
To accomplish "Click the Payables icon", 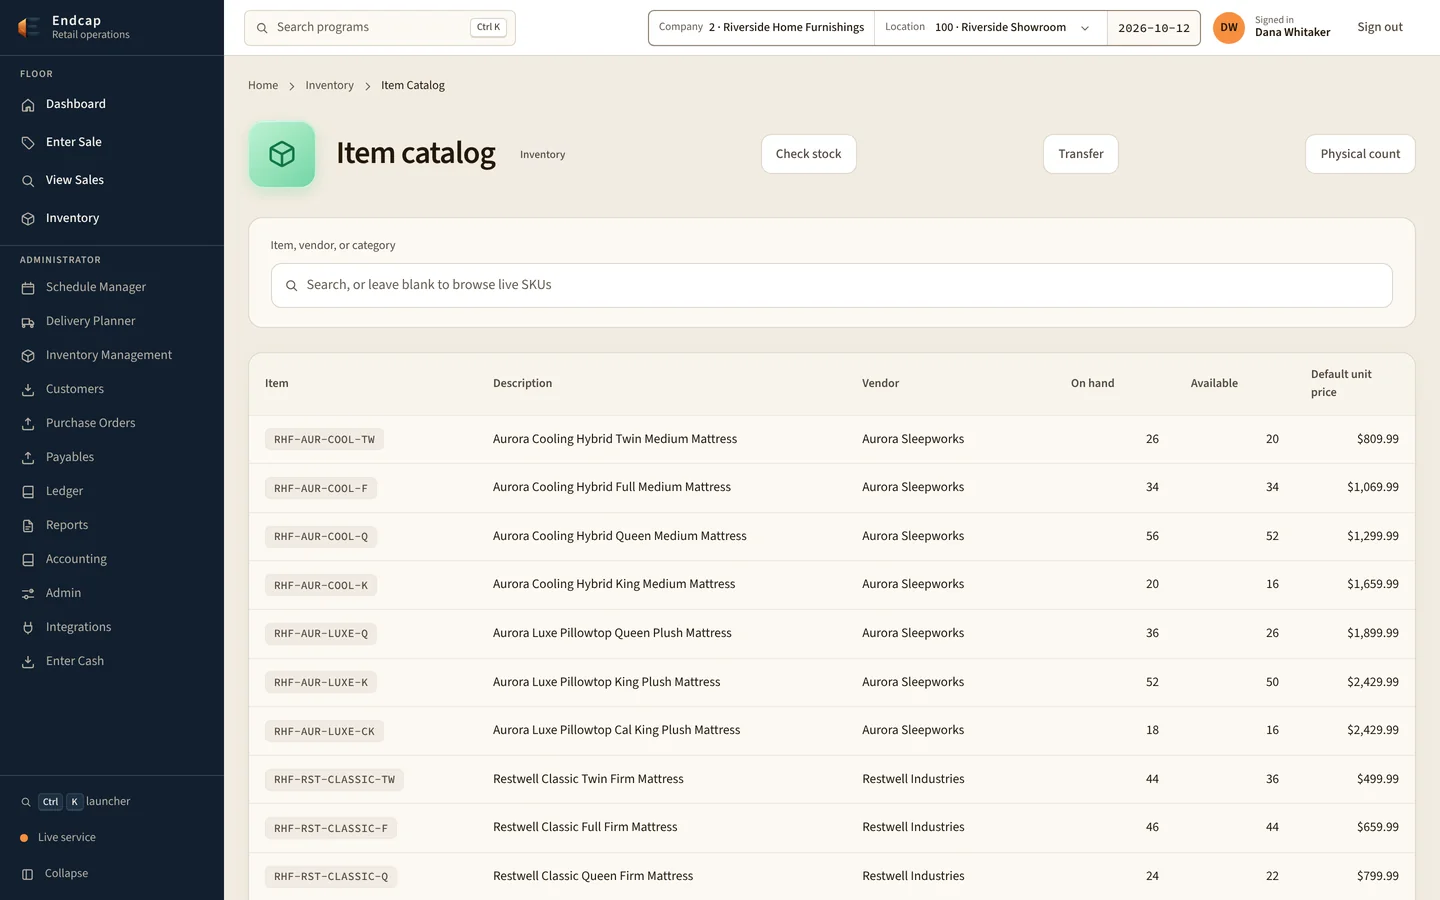I will 28,458.
